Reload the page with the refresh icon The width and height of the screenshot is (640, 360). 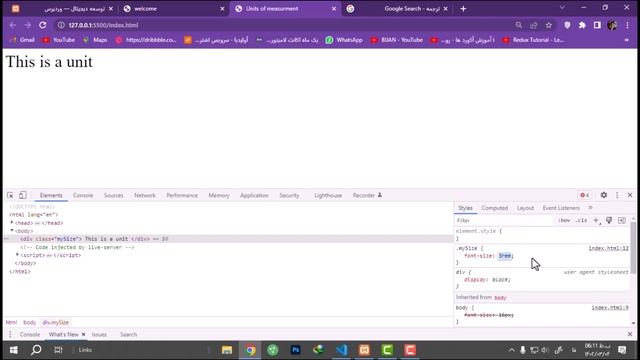pyautogui.click(x=42, y=25)
